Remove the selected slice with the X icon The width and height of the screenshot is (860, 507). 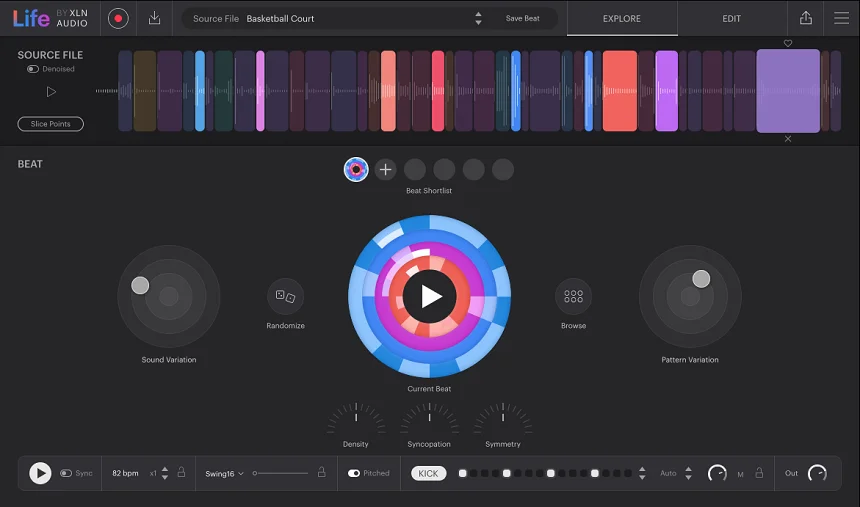(x=788, y=139)
